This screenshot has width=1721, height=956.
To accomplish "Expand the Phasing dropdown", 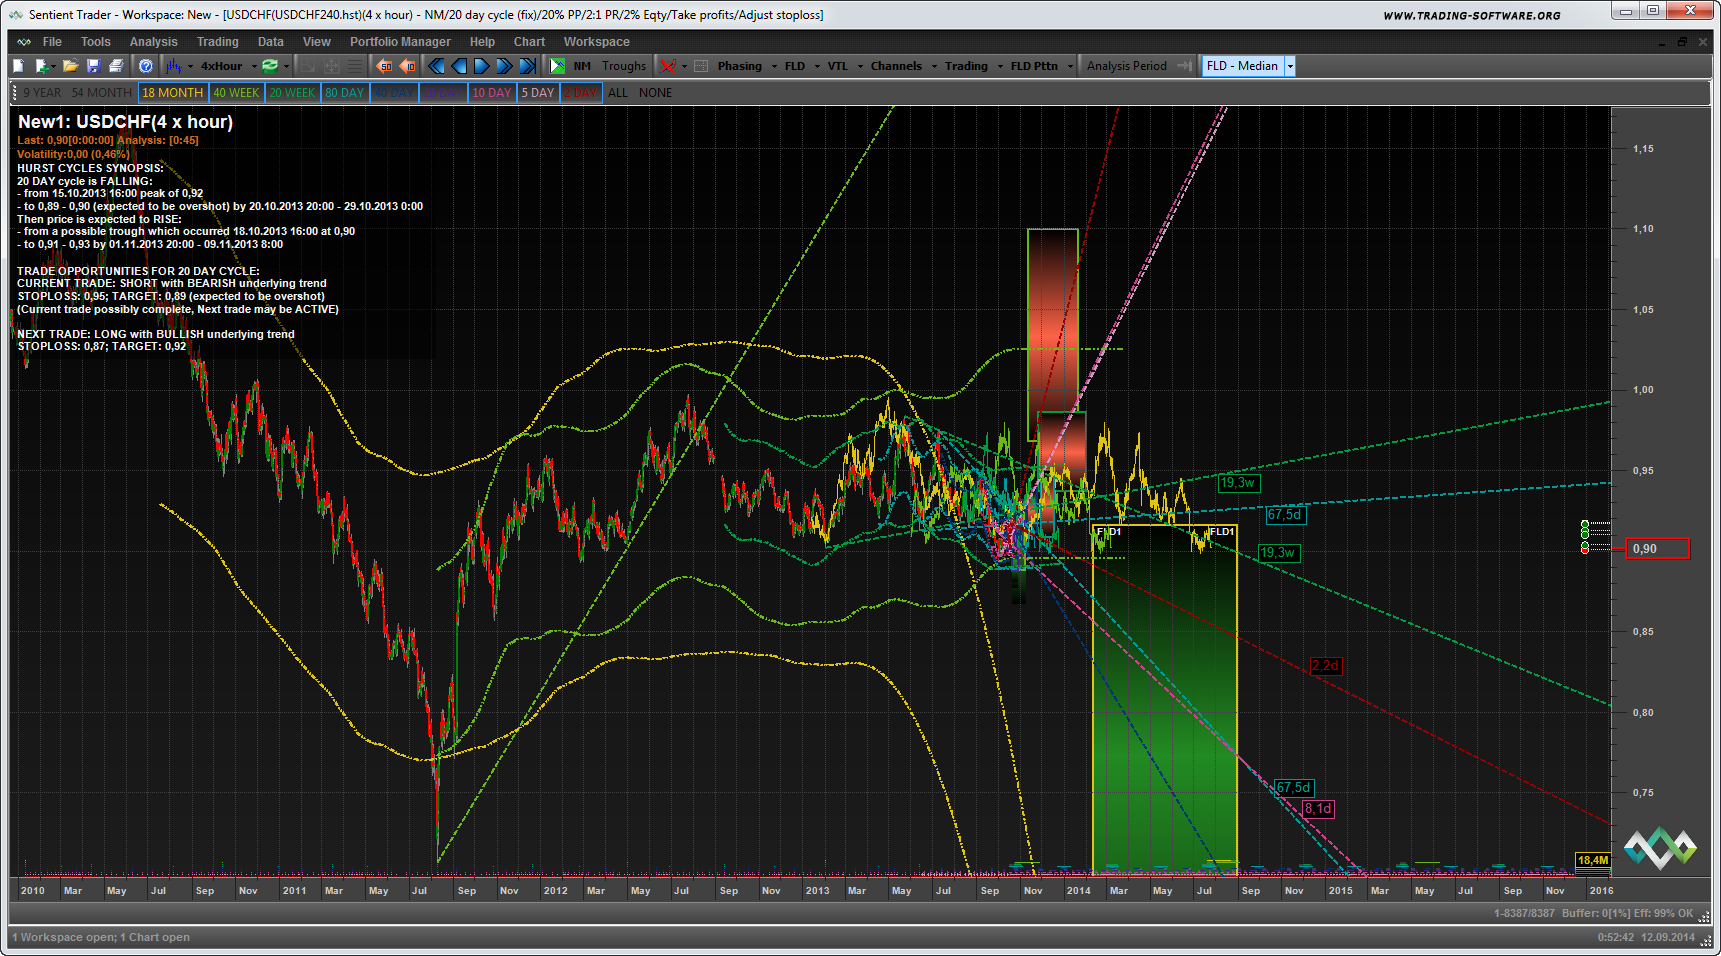I will pos(746,66).
